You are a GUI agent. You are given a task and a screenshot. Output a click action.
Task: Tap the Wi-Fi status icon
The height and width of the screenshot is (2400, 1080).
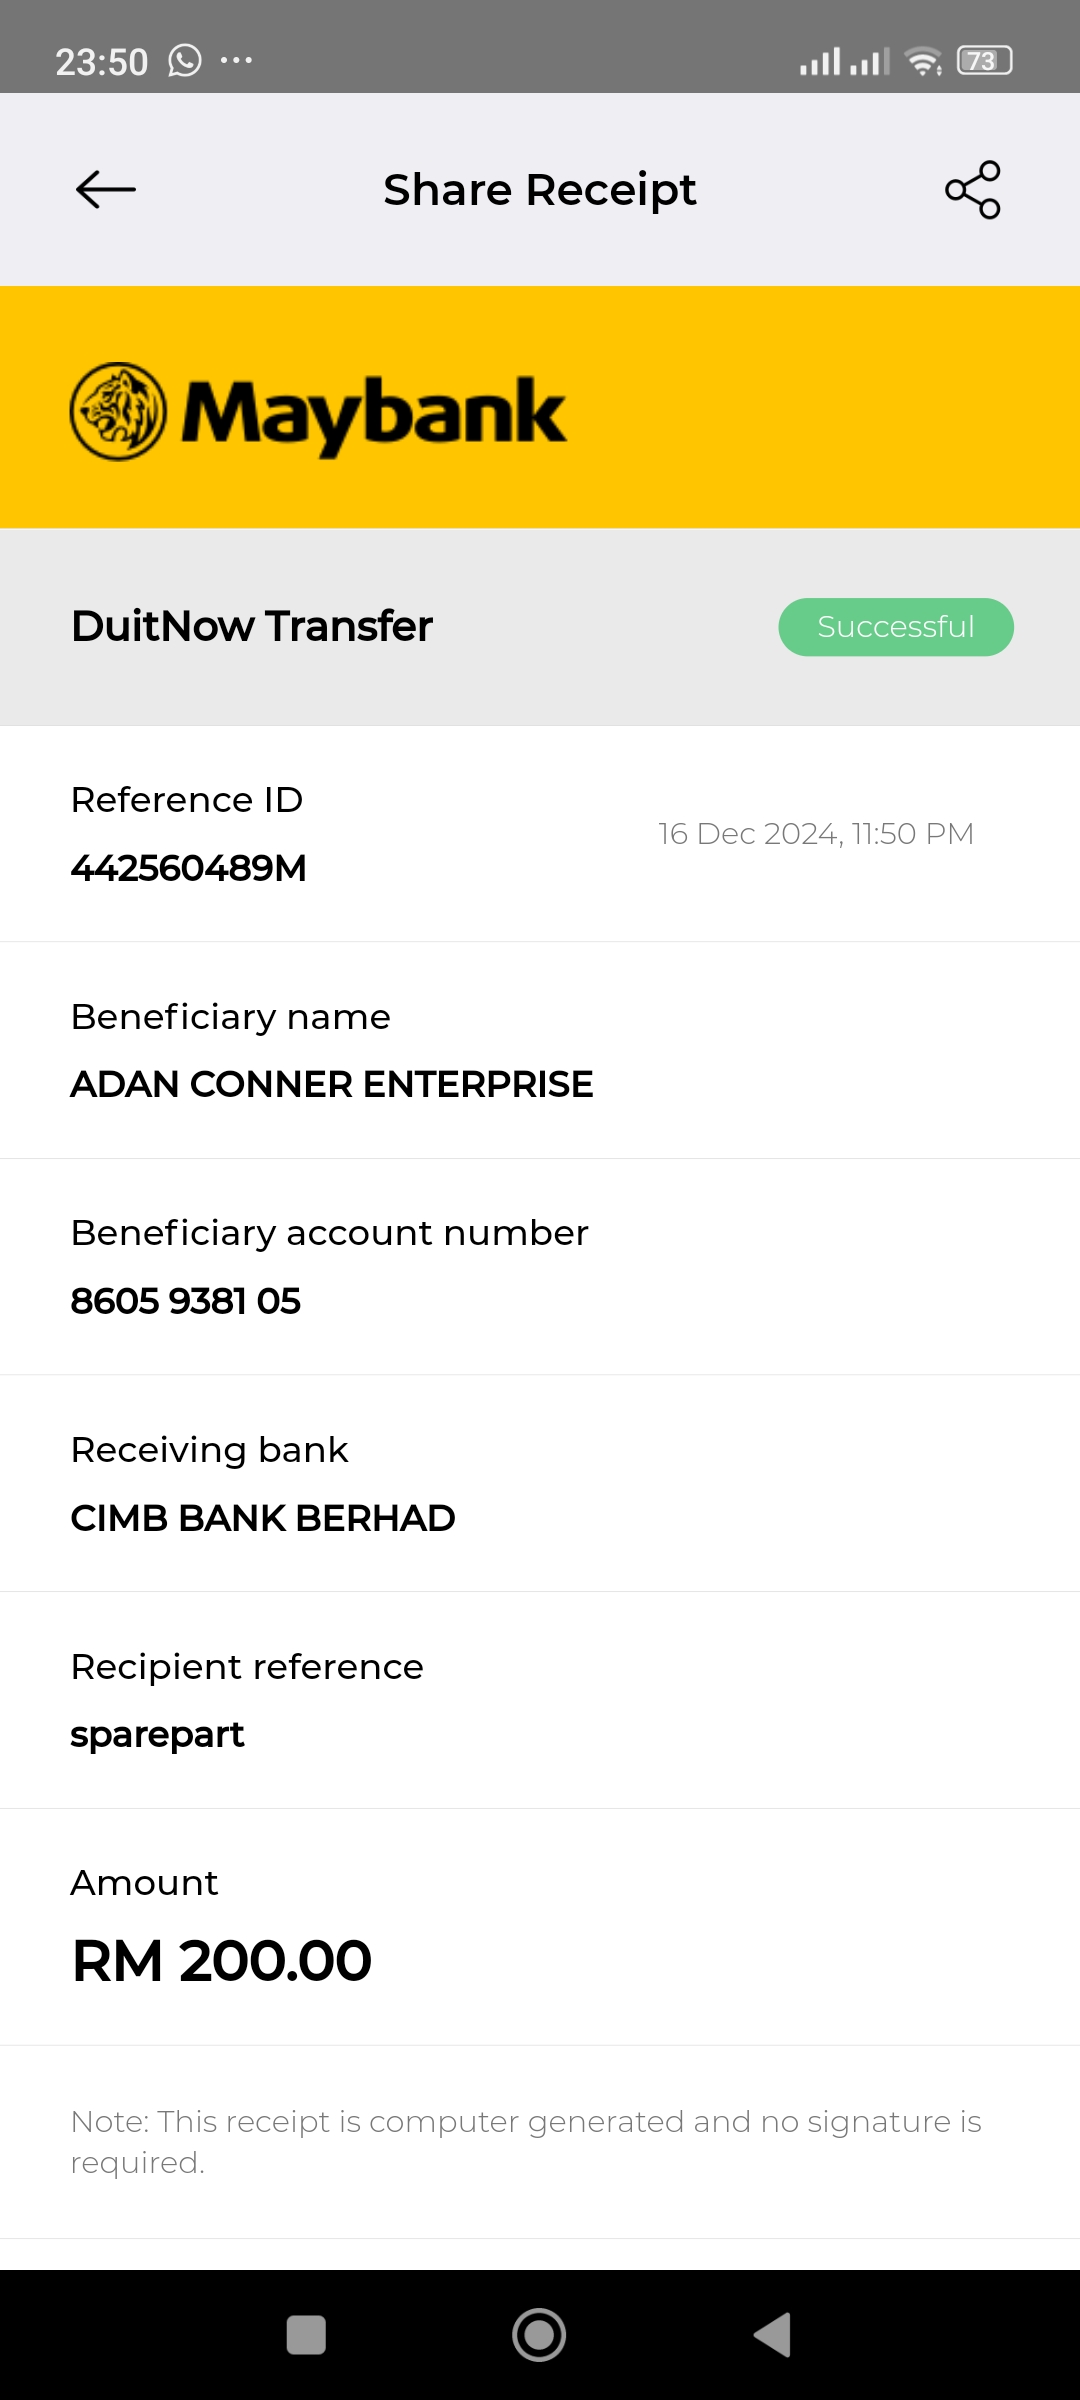pyautogui.click(x=923, y=61)
